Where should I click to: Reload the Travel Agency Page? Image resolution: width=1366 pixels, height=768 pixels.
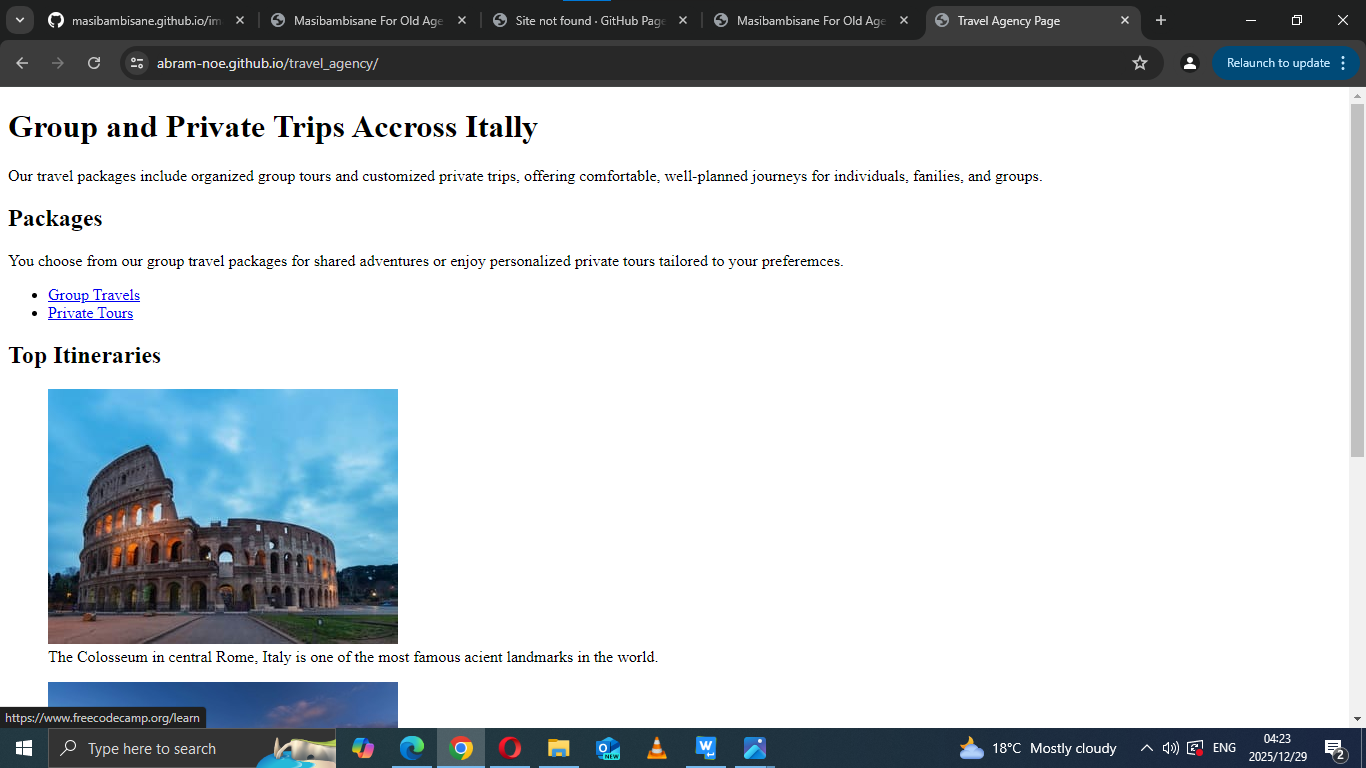pos(93,62)
